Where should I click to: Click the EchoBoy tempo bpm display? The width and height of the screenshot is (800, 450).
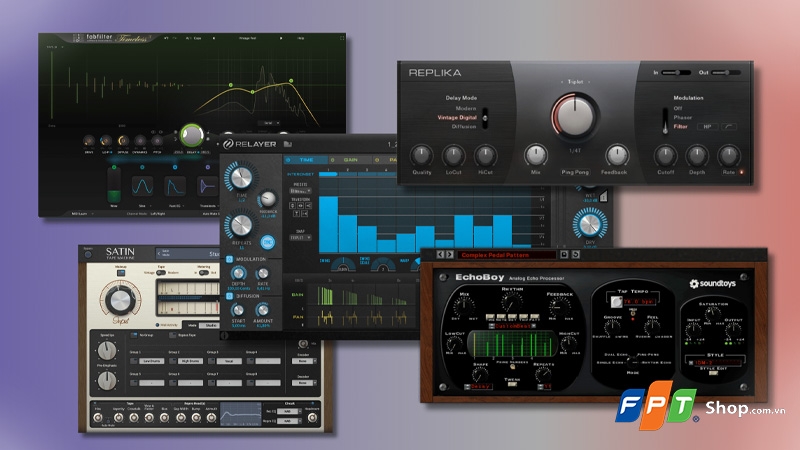639,302
